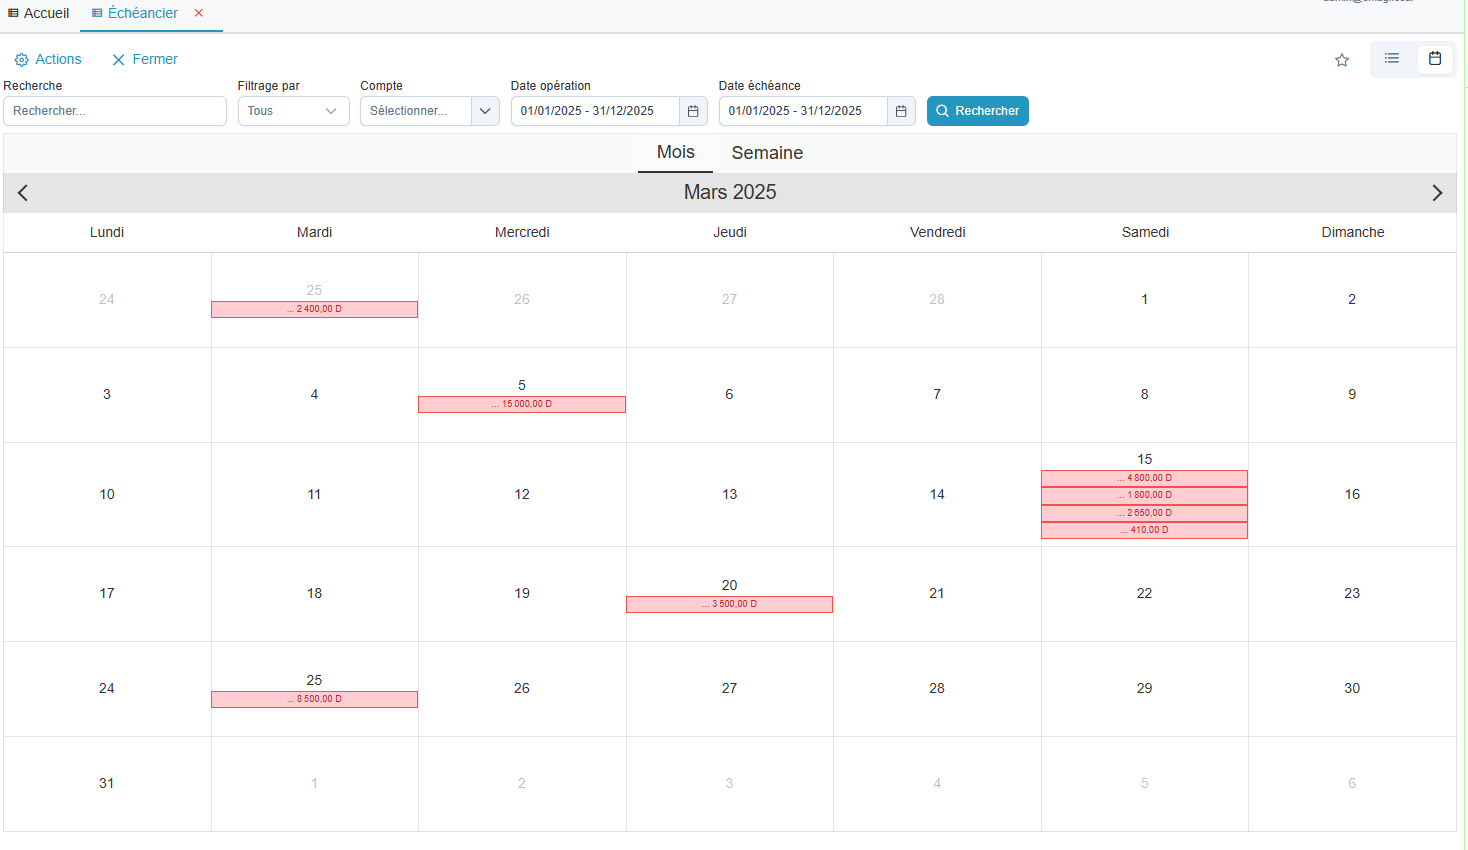Select the Mois view tab
This screenshot has height=850, width=1468.
coord(675,152)
